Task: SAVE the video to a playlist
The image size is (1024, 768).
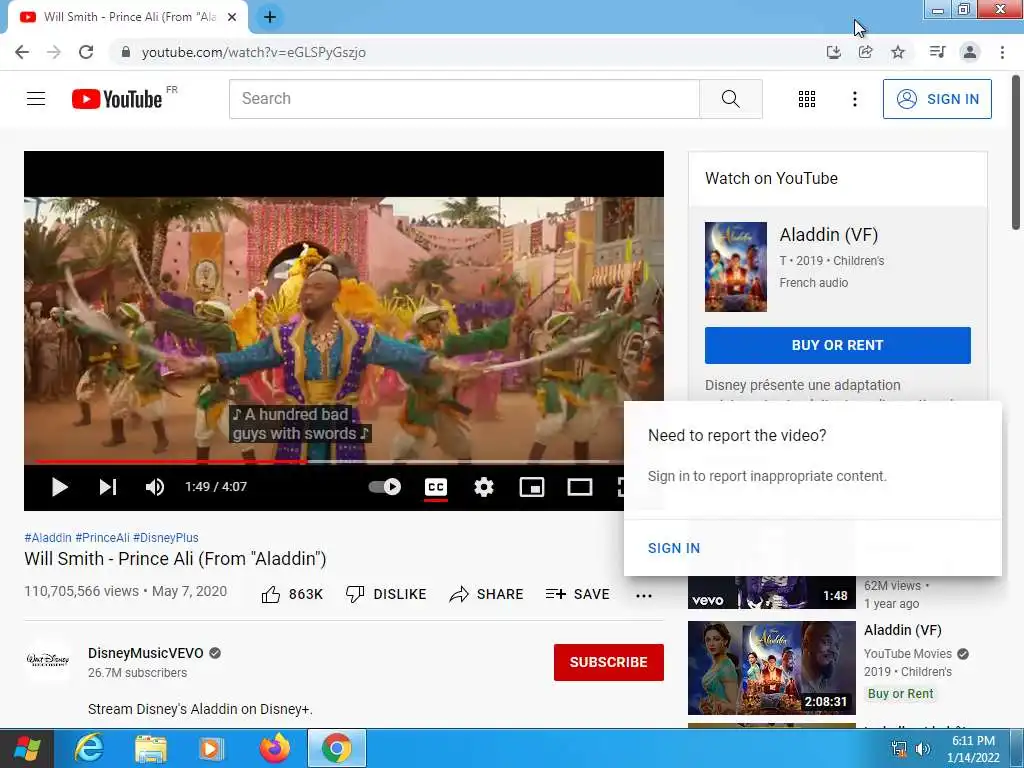Action: click(x=577, y=594)
